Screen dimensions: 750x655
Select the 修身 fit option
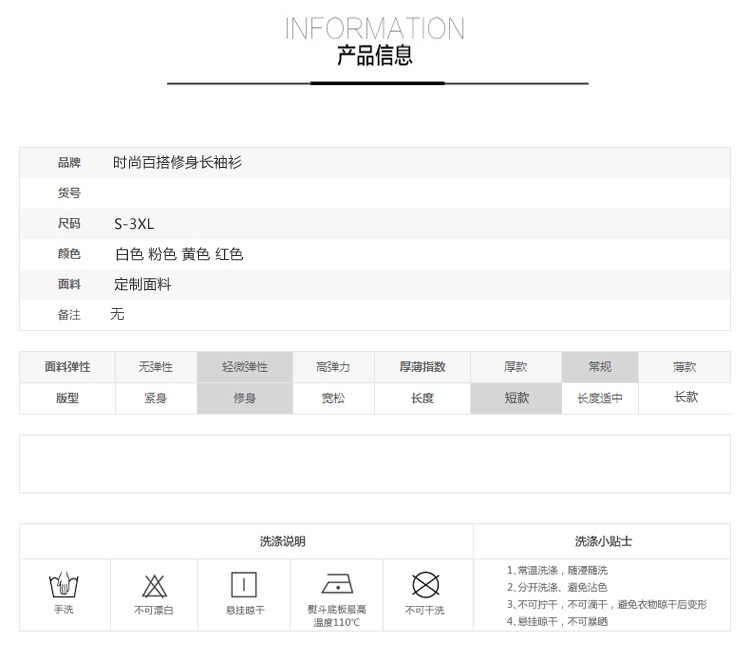[x=245, y=398]
